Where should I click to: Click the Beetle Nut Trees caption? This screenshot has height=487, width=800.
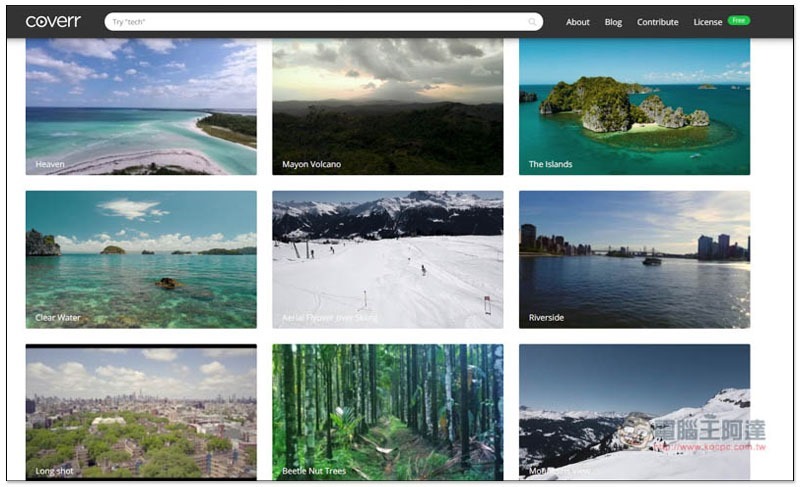click(x=314, y=471)
